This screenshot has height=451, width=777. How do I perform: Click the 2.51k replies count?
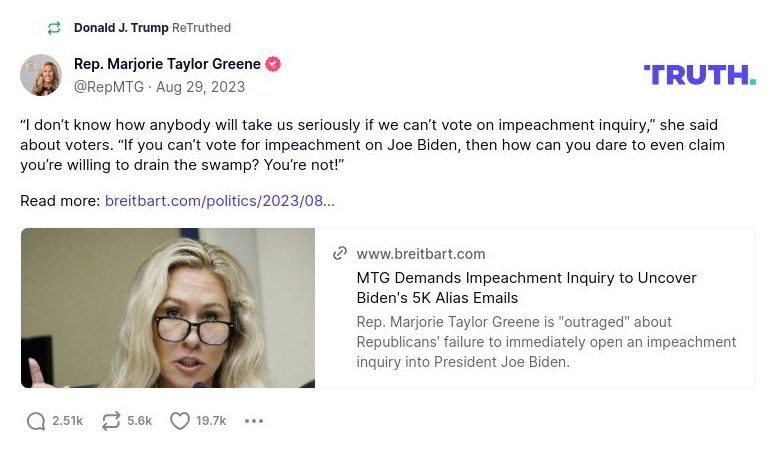(x=67, y=421)
